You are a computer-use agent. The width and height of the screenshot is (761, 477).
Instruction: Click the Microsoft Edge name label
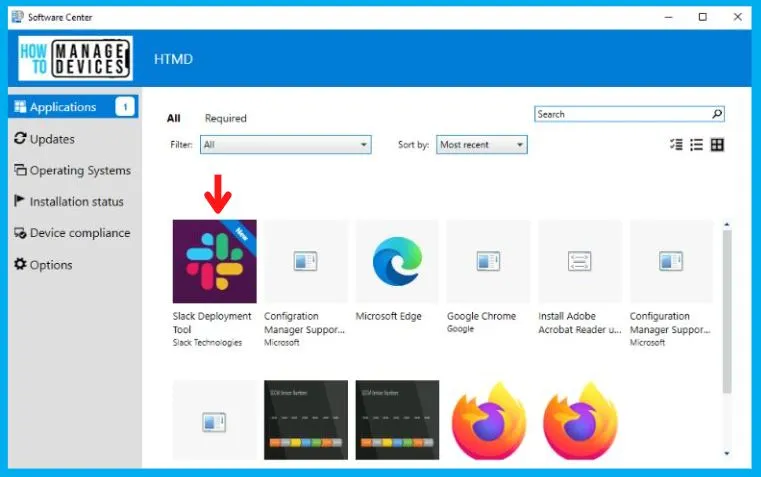click(388, 316)
